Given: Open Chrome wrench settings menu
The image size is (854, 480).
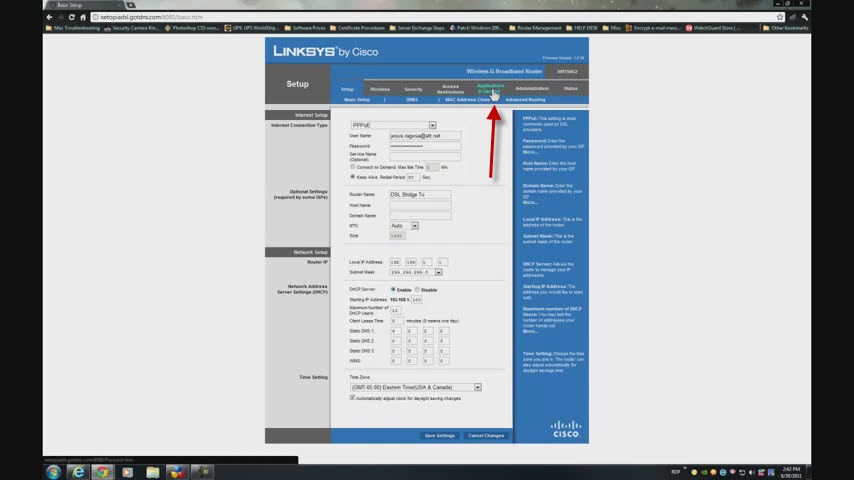Looking at the screenshot, I should click(x=804, y=17).
